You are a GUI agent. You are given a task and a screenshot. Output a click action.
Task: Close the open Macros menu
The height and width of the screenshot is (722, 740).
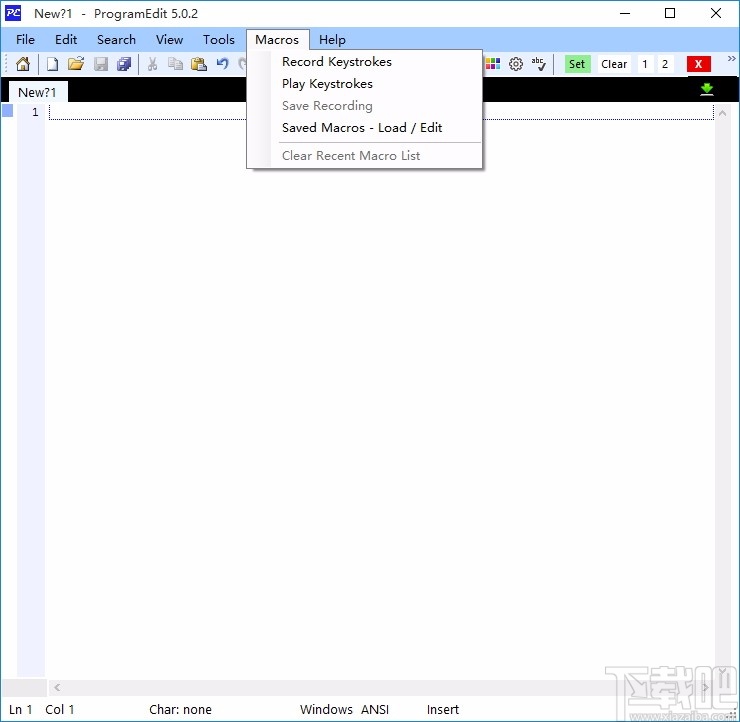click(x=277, y=40)
